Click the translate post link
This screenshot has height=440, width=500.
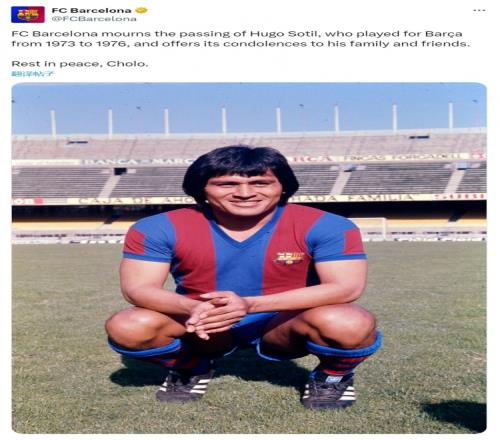click(32, 74)
